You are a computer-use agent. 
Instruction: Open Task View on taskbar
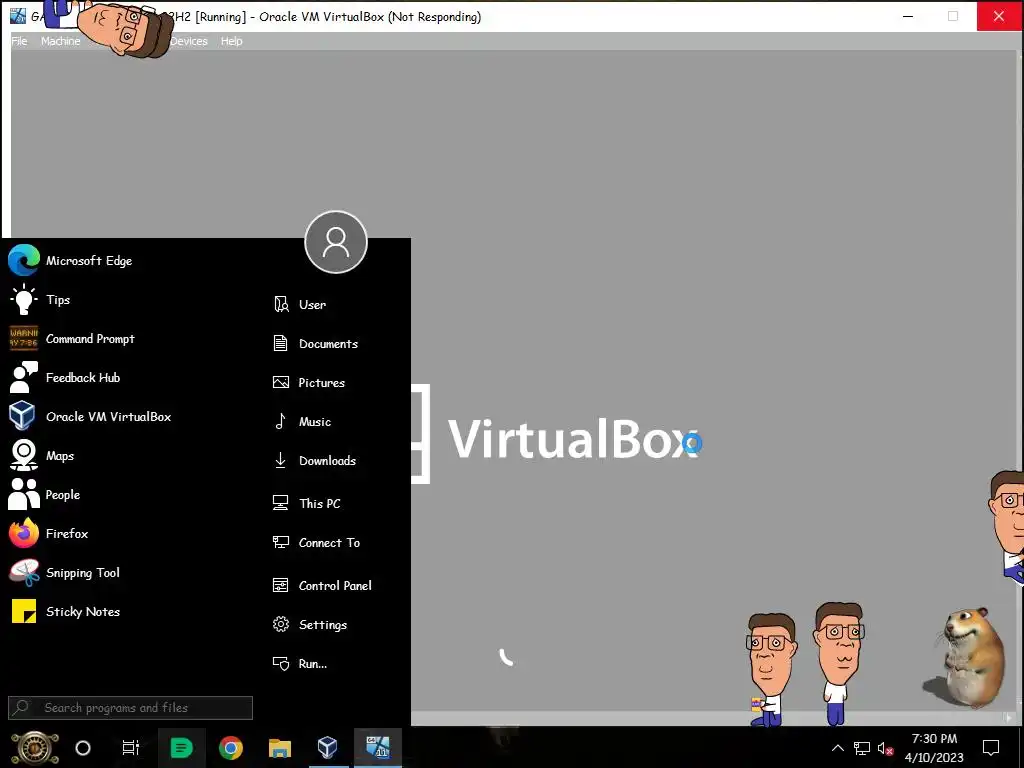[131, 748]
